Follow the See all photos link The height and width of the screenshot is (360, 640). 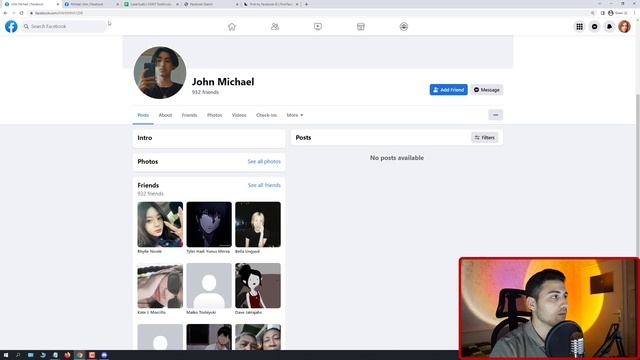(x=264, y=162)
